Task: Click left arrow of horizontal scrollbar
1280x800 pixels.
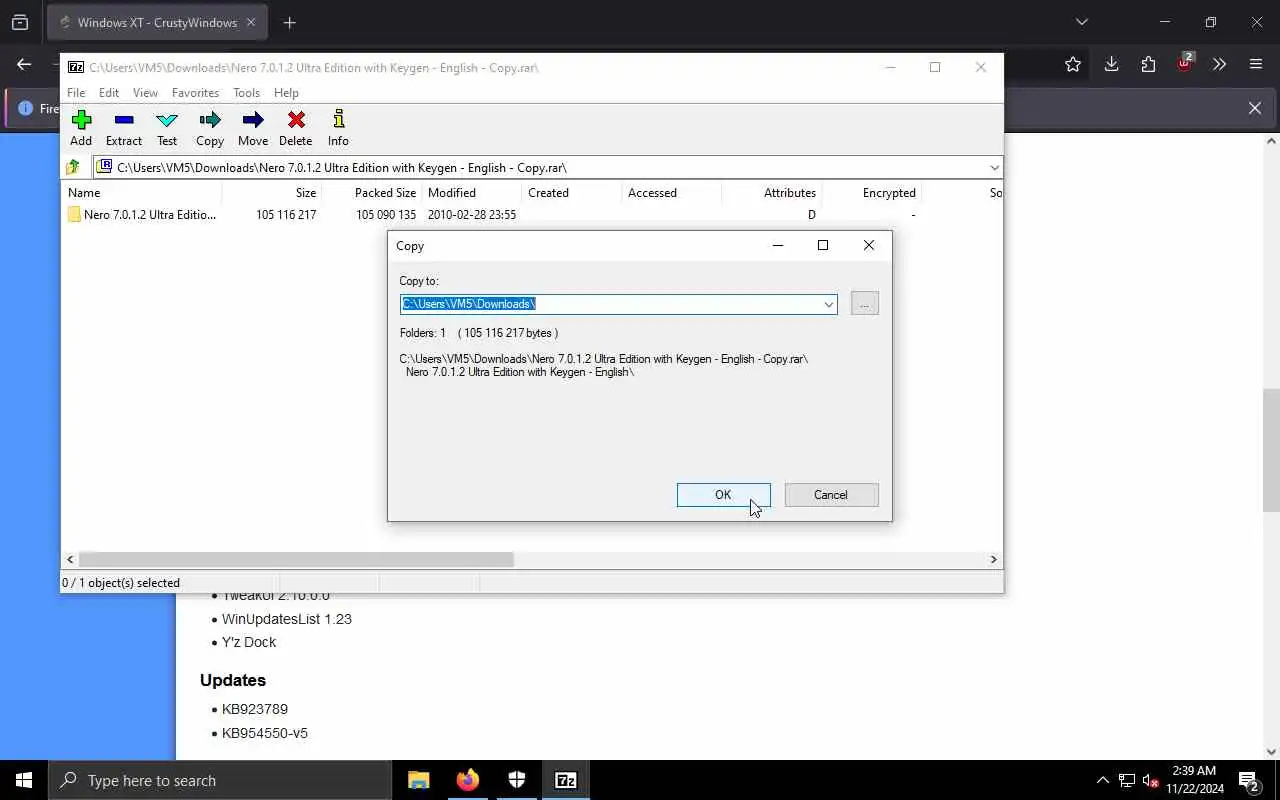Action: tap(70, 560)
